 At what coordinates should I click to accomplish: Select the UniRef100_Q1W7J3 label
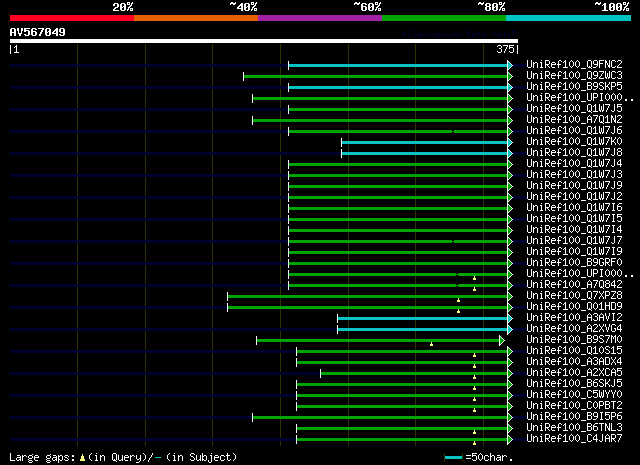(574, 174)
